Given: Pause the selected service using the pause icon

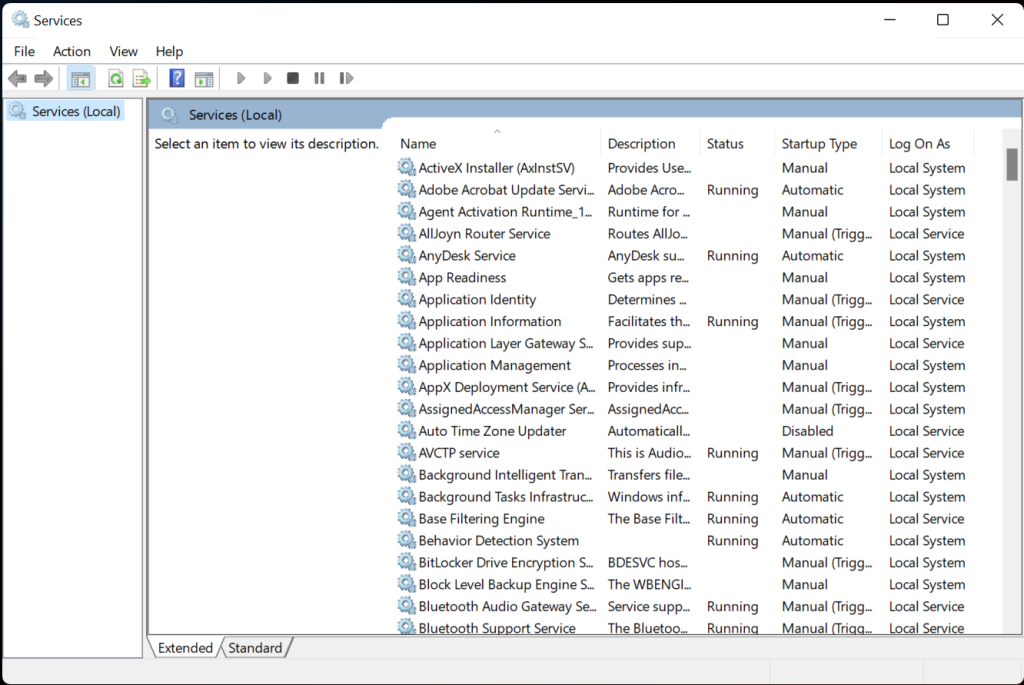Looking at the screenshot, I should click(x=318, y=78).
